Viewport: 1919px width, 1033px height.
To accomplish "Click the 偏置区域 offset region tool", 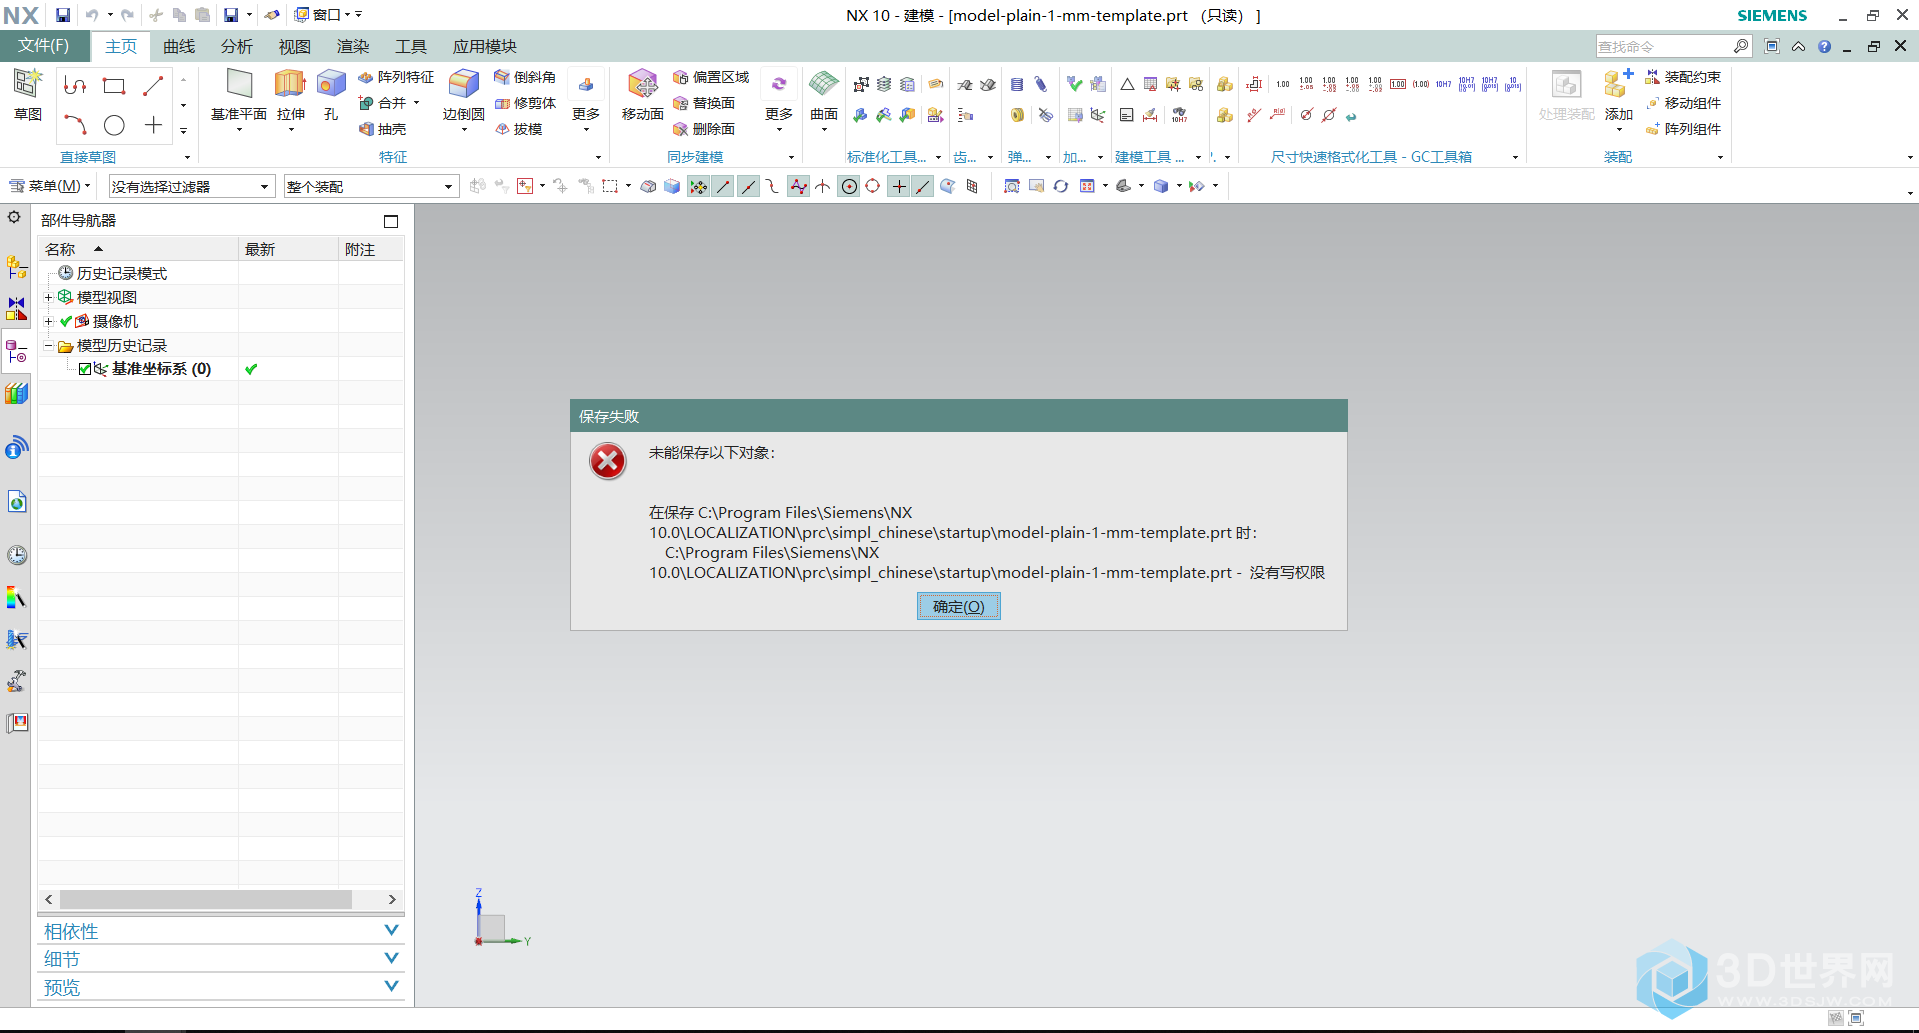I will (x=711, y=77).
